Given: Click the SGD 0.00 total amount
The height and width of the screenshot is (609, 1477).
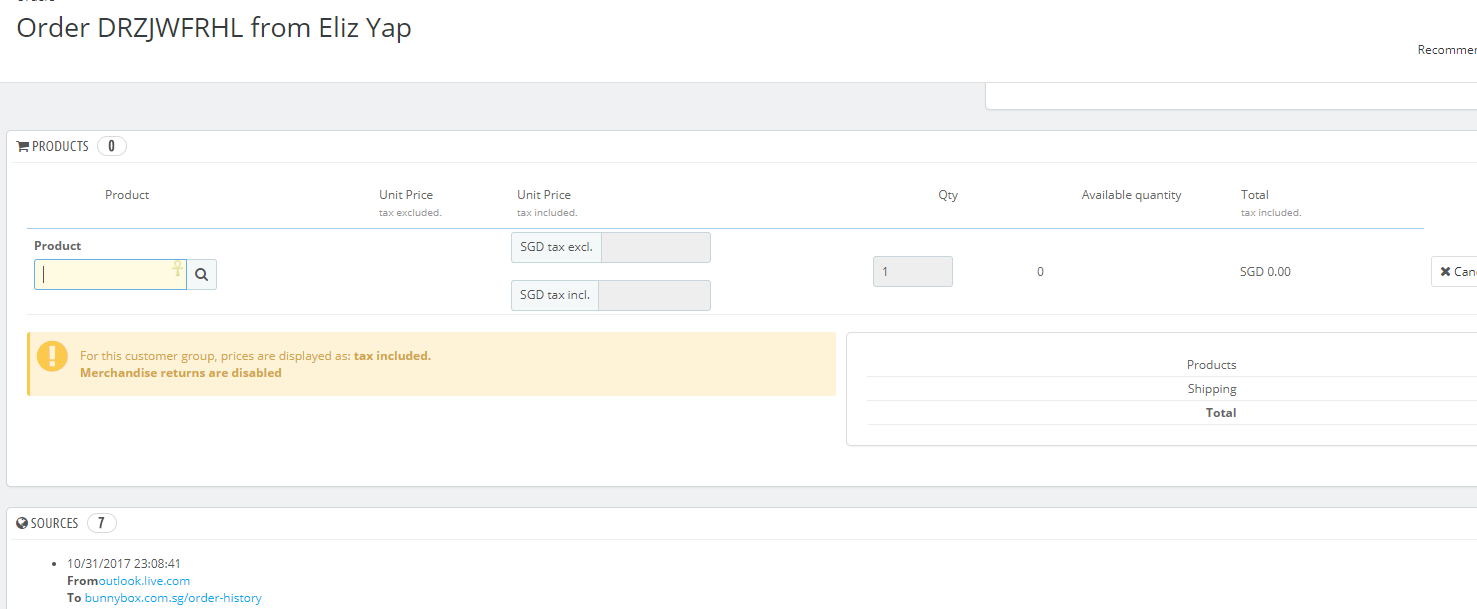Looking at the screenshot, I should [1265, 272].
